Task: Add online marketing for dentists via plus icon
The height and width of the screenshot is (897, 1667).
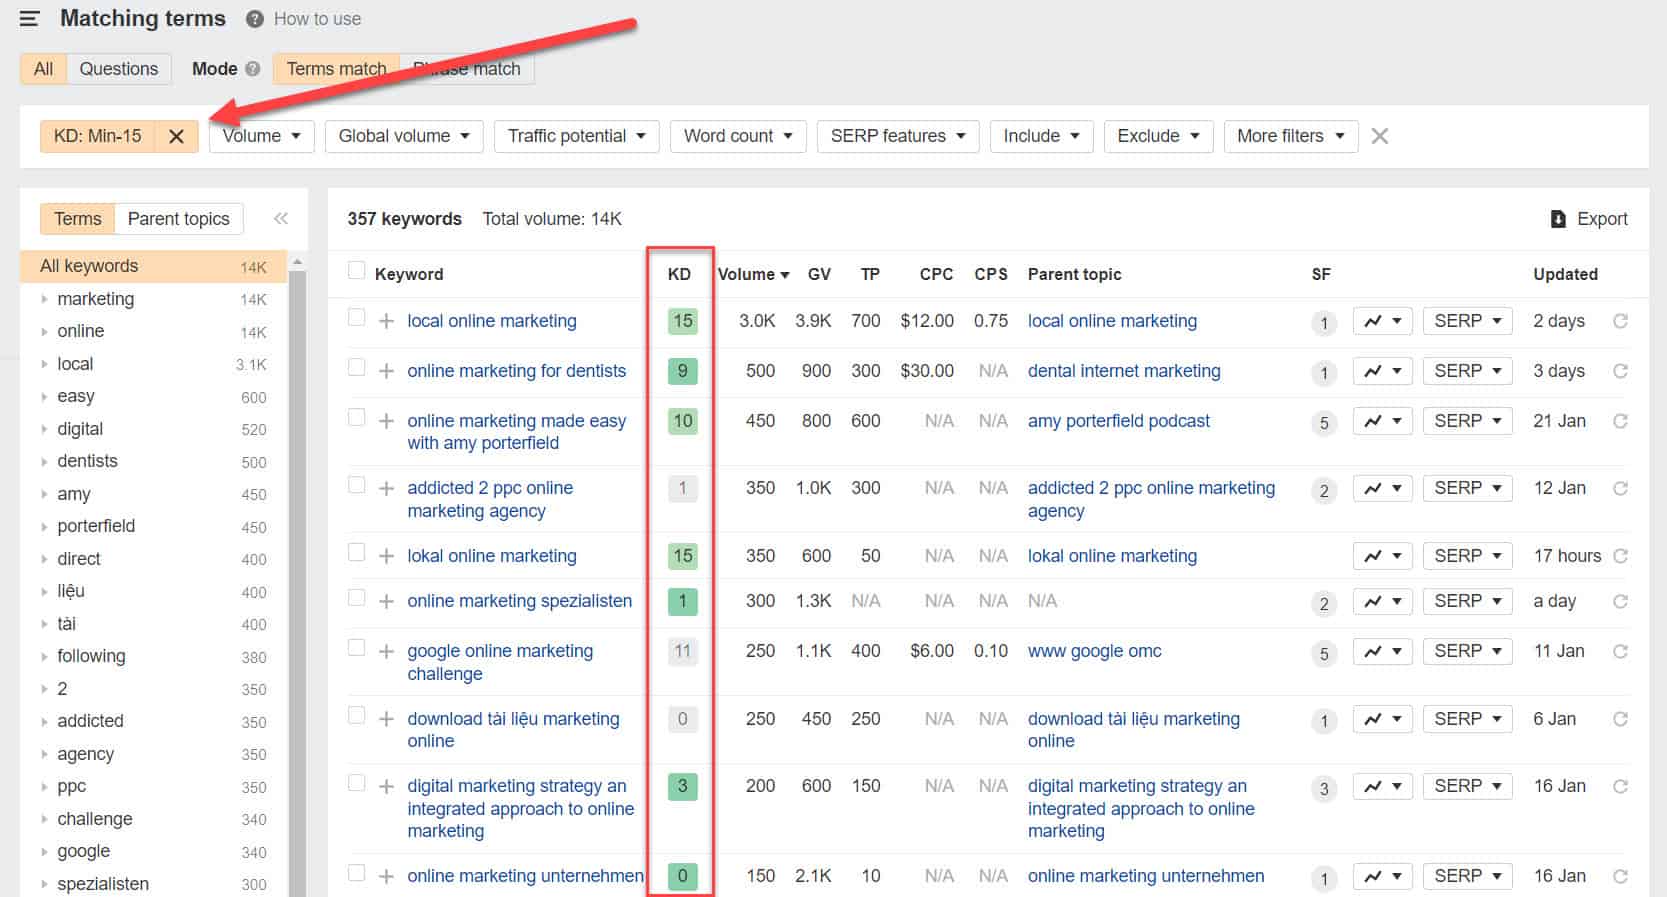Action: (386, 371)
